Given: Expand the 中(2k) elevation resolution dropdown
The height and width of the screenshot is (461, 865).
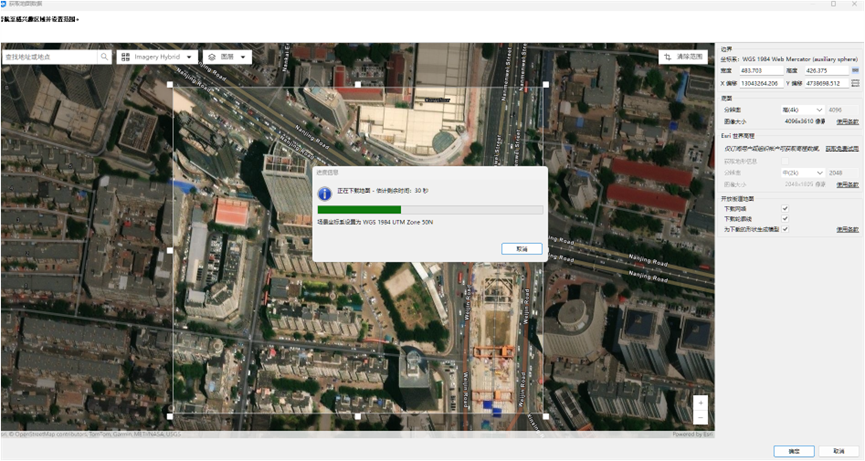Looking at the screenshot, I should (x=802, y=173).
